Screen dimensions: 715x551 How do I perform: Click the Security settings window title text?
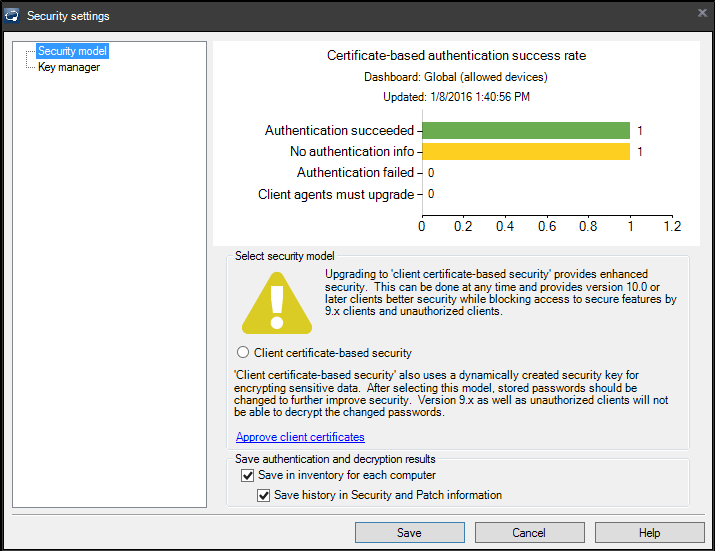pos(68,16)
